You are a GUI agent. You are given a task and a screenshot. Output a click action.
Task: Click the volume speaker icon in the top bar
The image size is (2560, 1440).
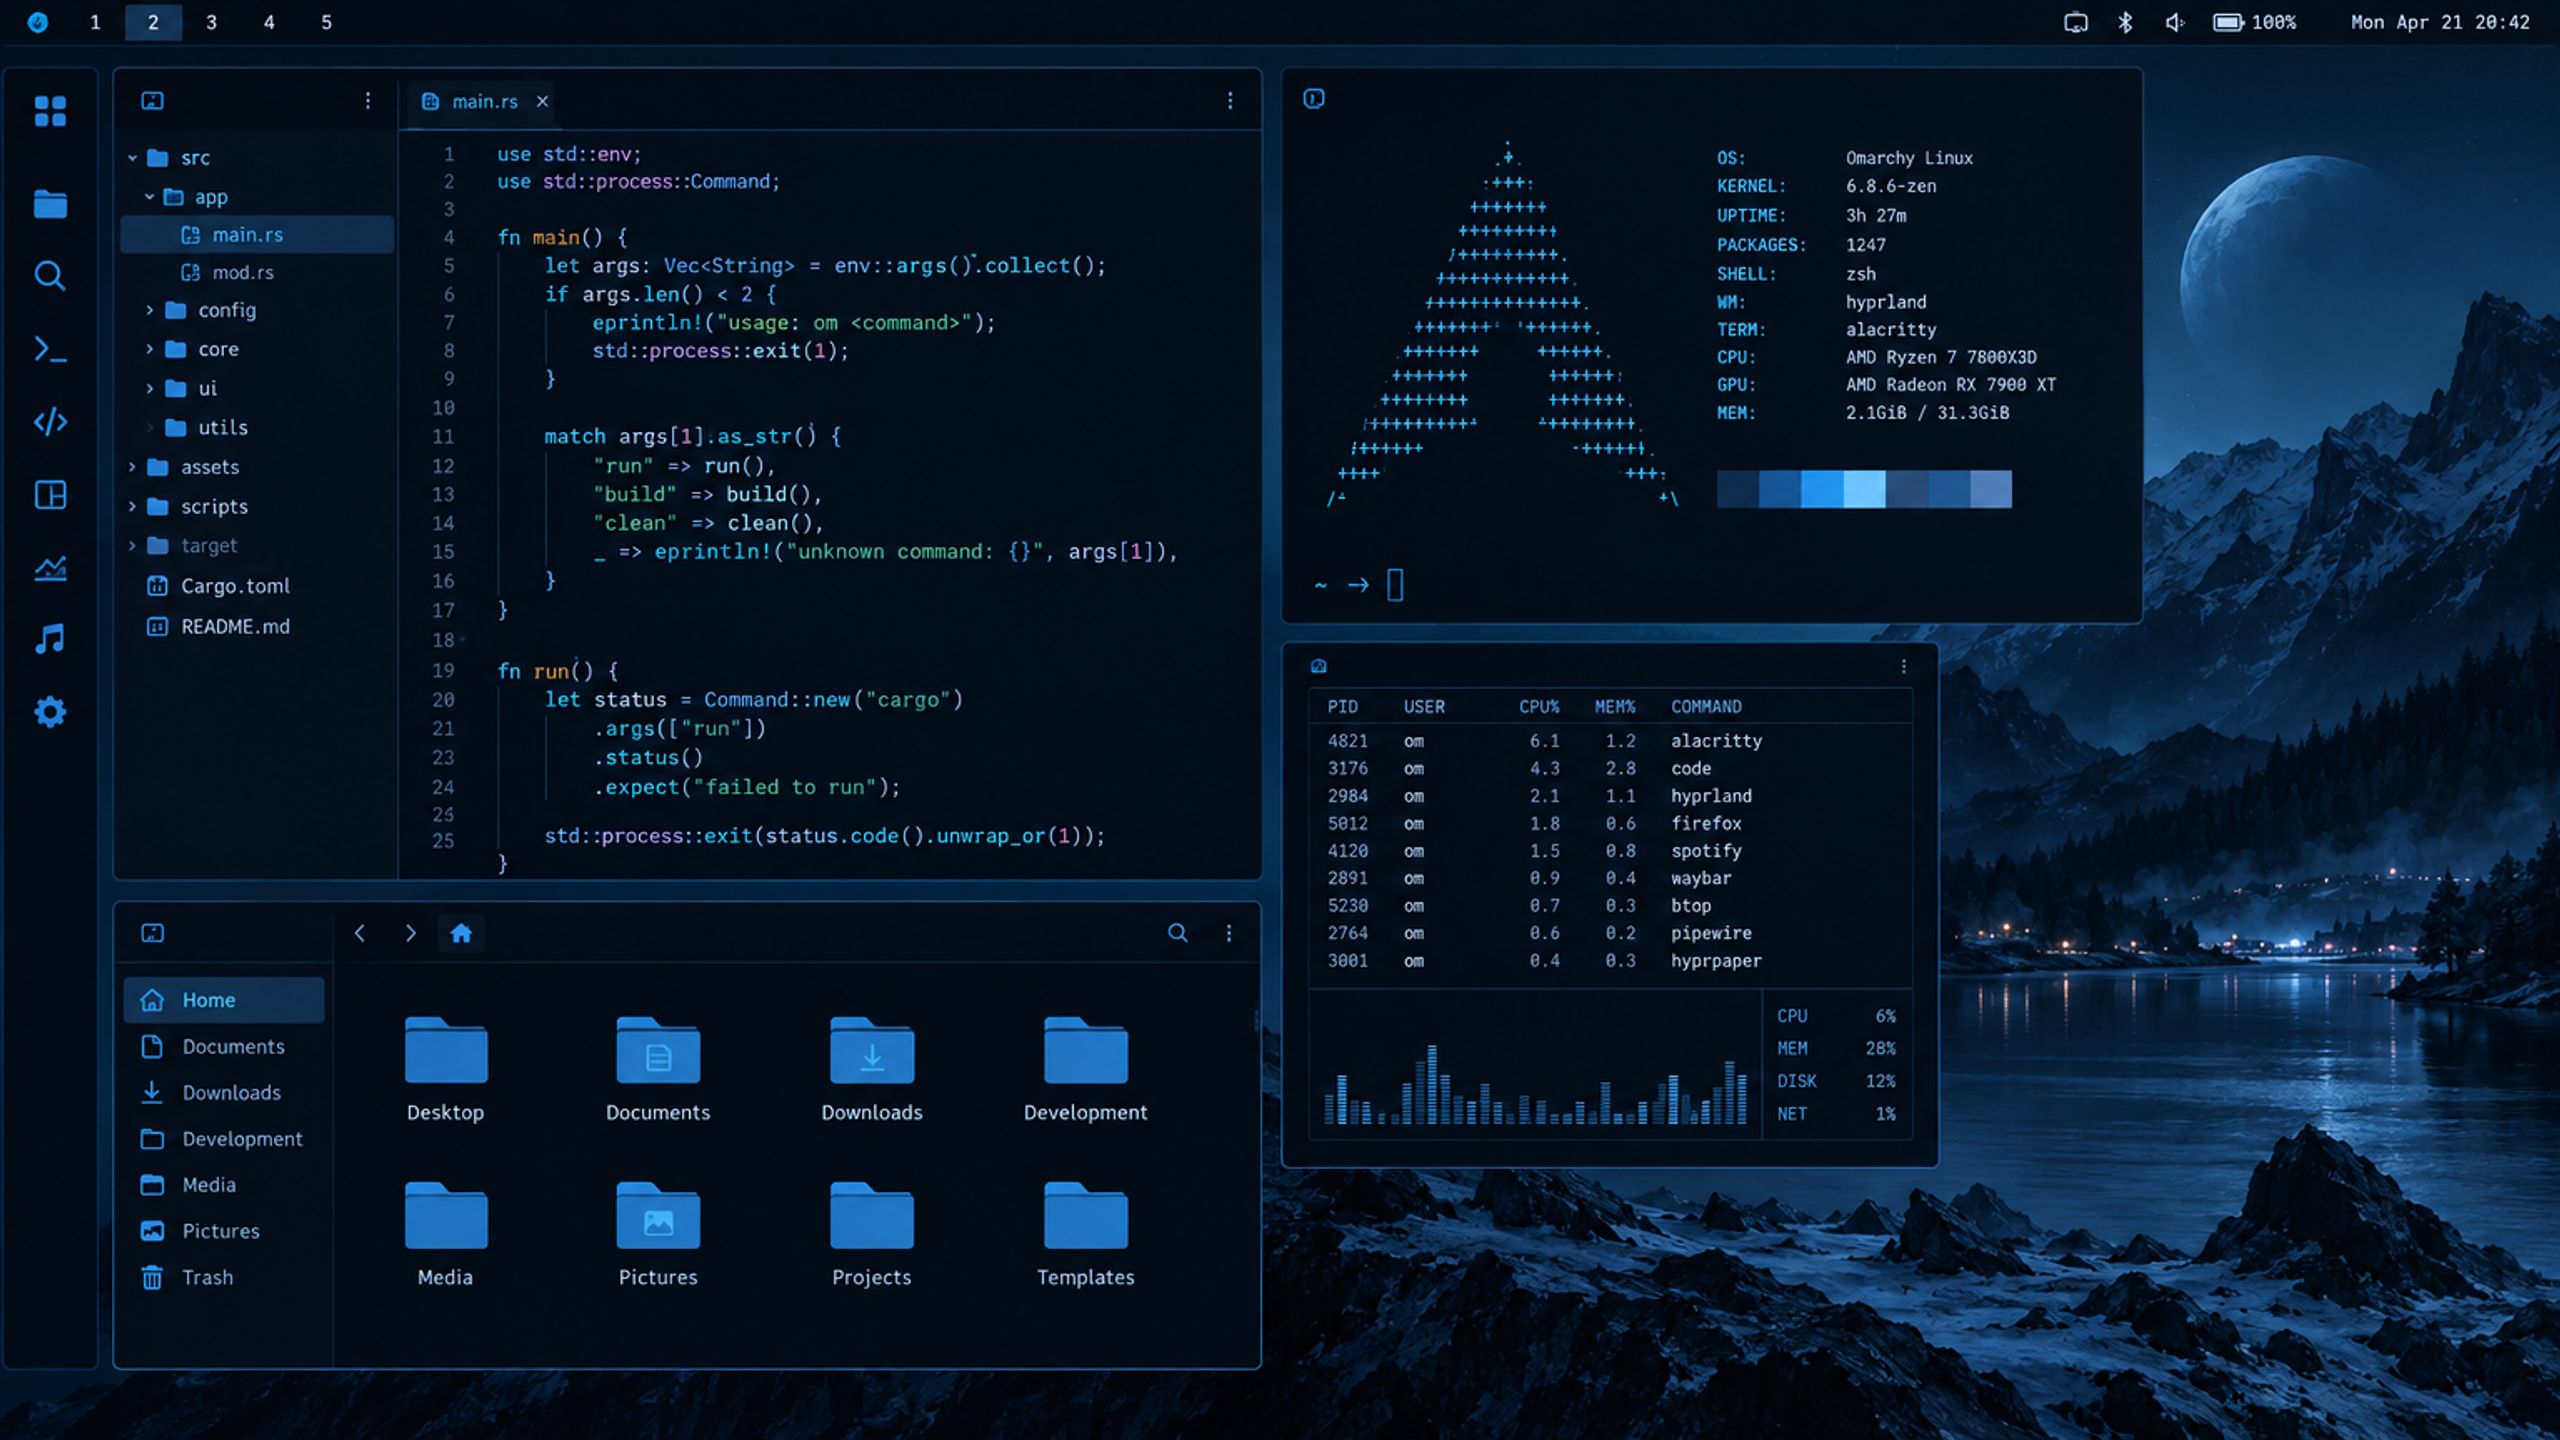(2174, 22)
